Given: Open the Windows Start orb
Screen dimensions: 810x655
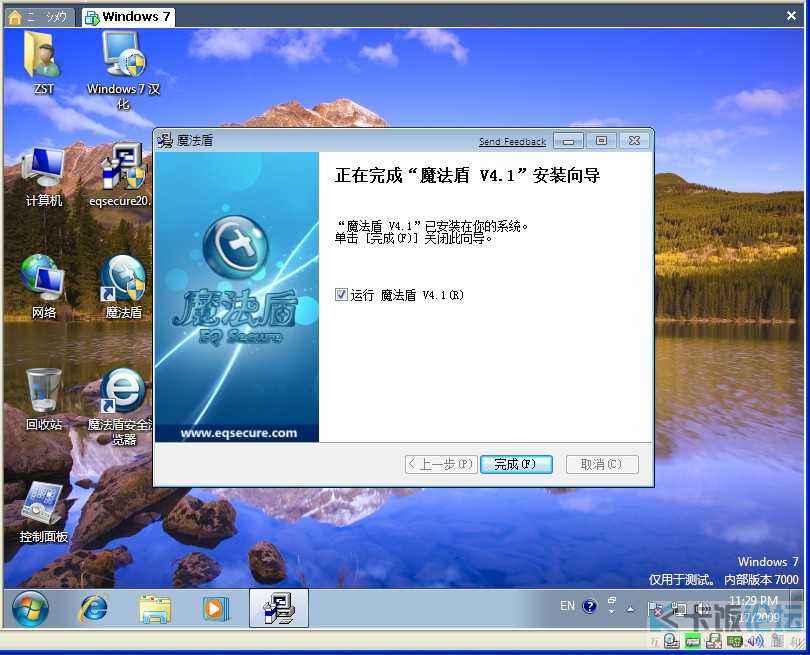Looking at the screenshot, I should tap(30, 609).
